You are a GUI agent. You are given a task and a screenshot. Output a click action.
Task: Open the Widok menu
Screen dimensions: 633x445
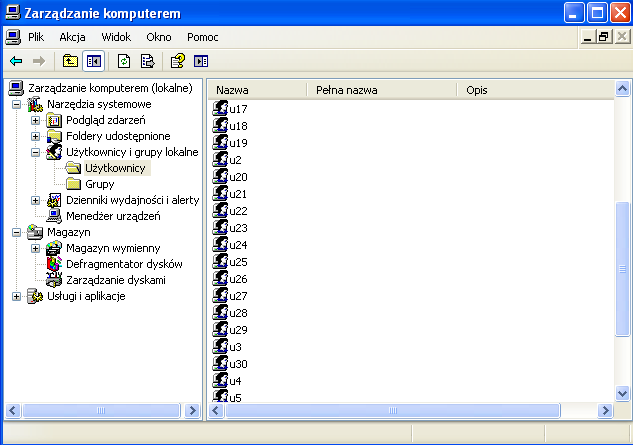tap(116, 37)
